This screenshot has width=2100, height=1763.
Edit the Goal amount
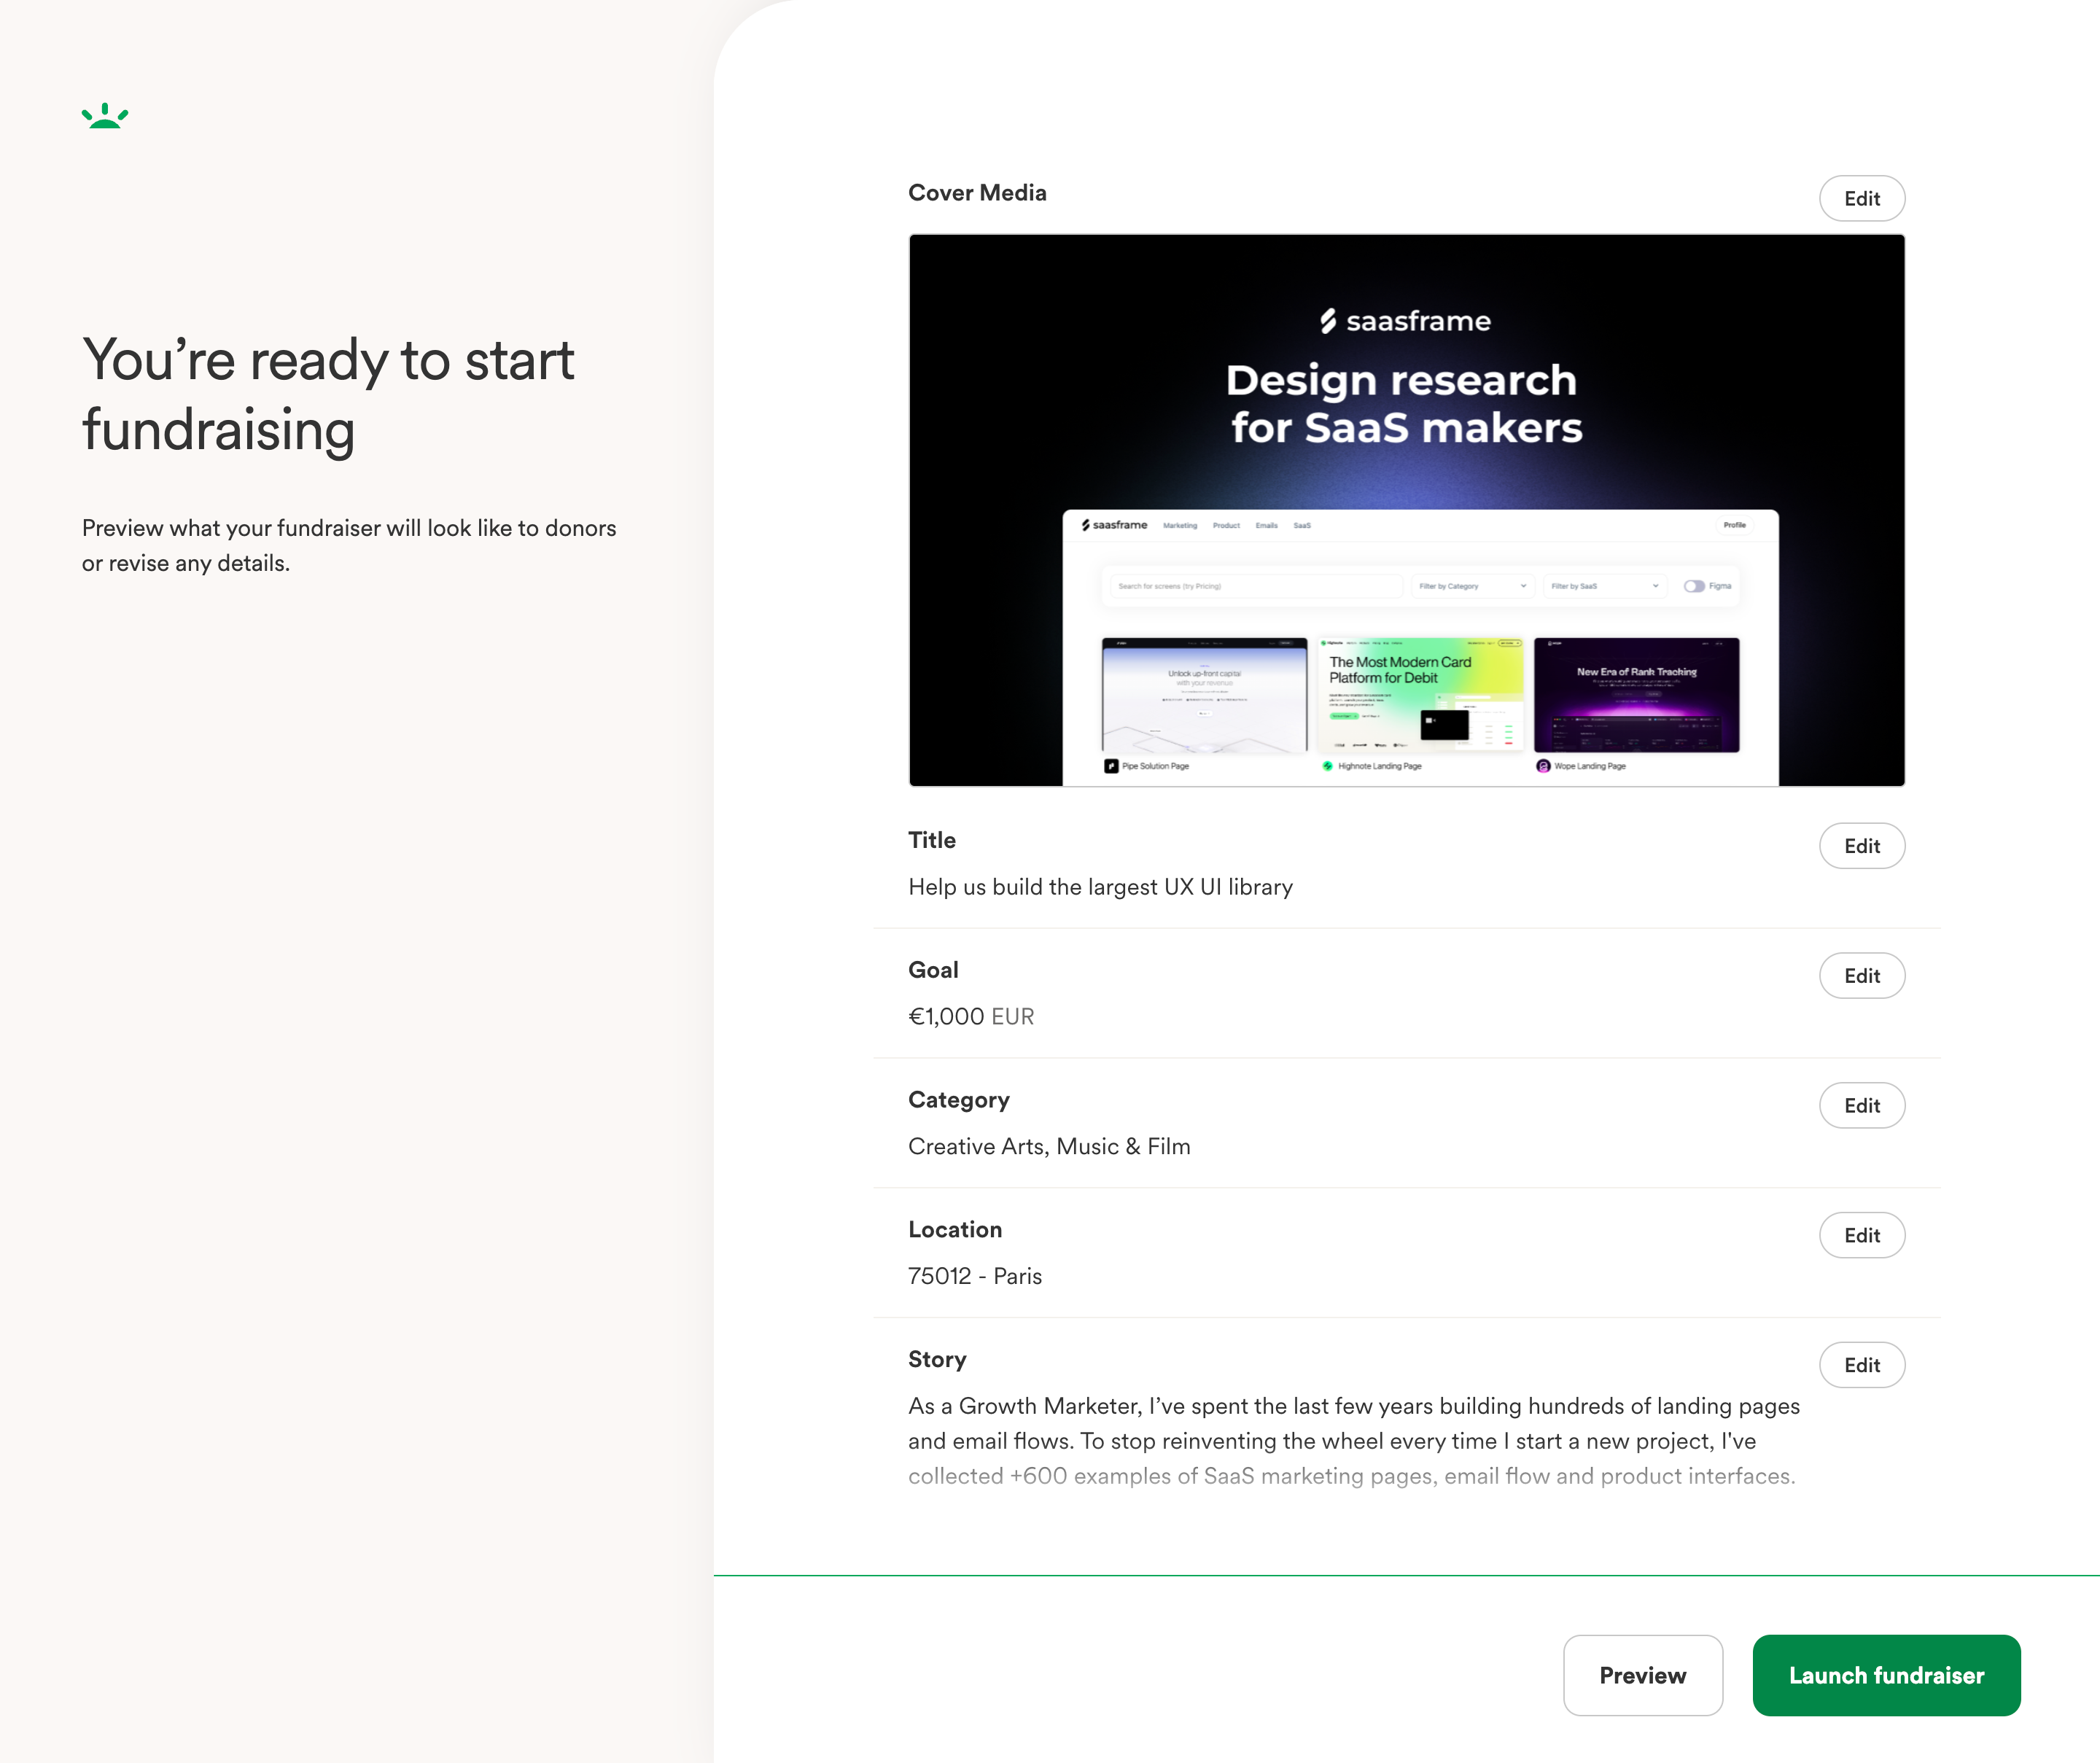point(1861,975)
